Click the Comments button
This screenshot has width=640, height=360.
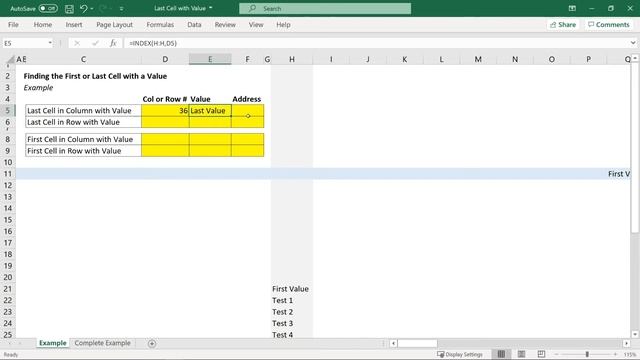(609, 24)
